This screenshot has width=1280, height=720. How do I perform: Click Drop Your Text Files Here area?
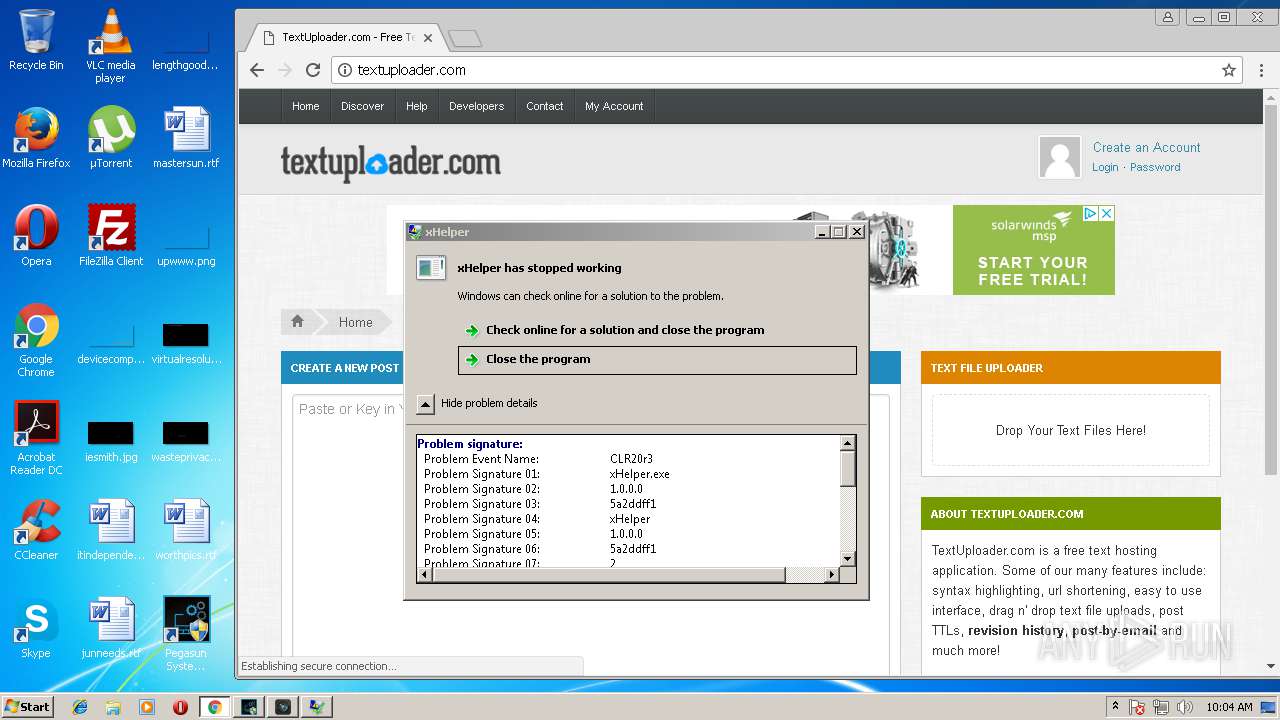(x=1070, y=430)
